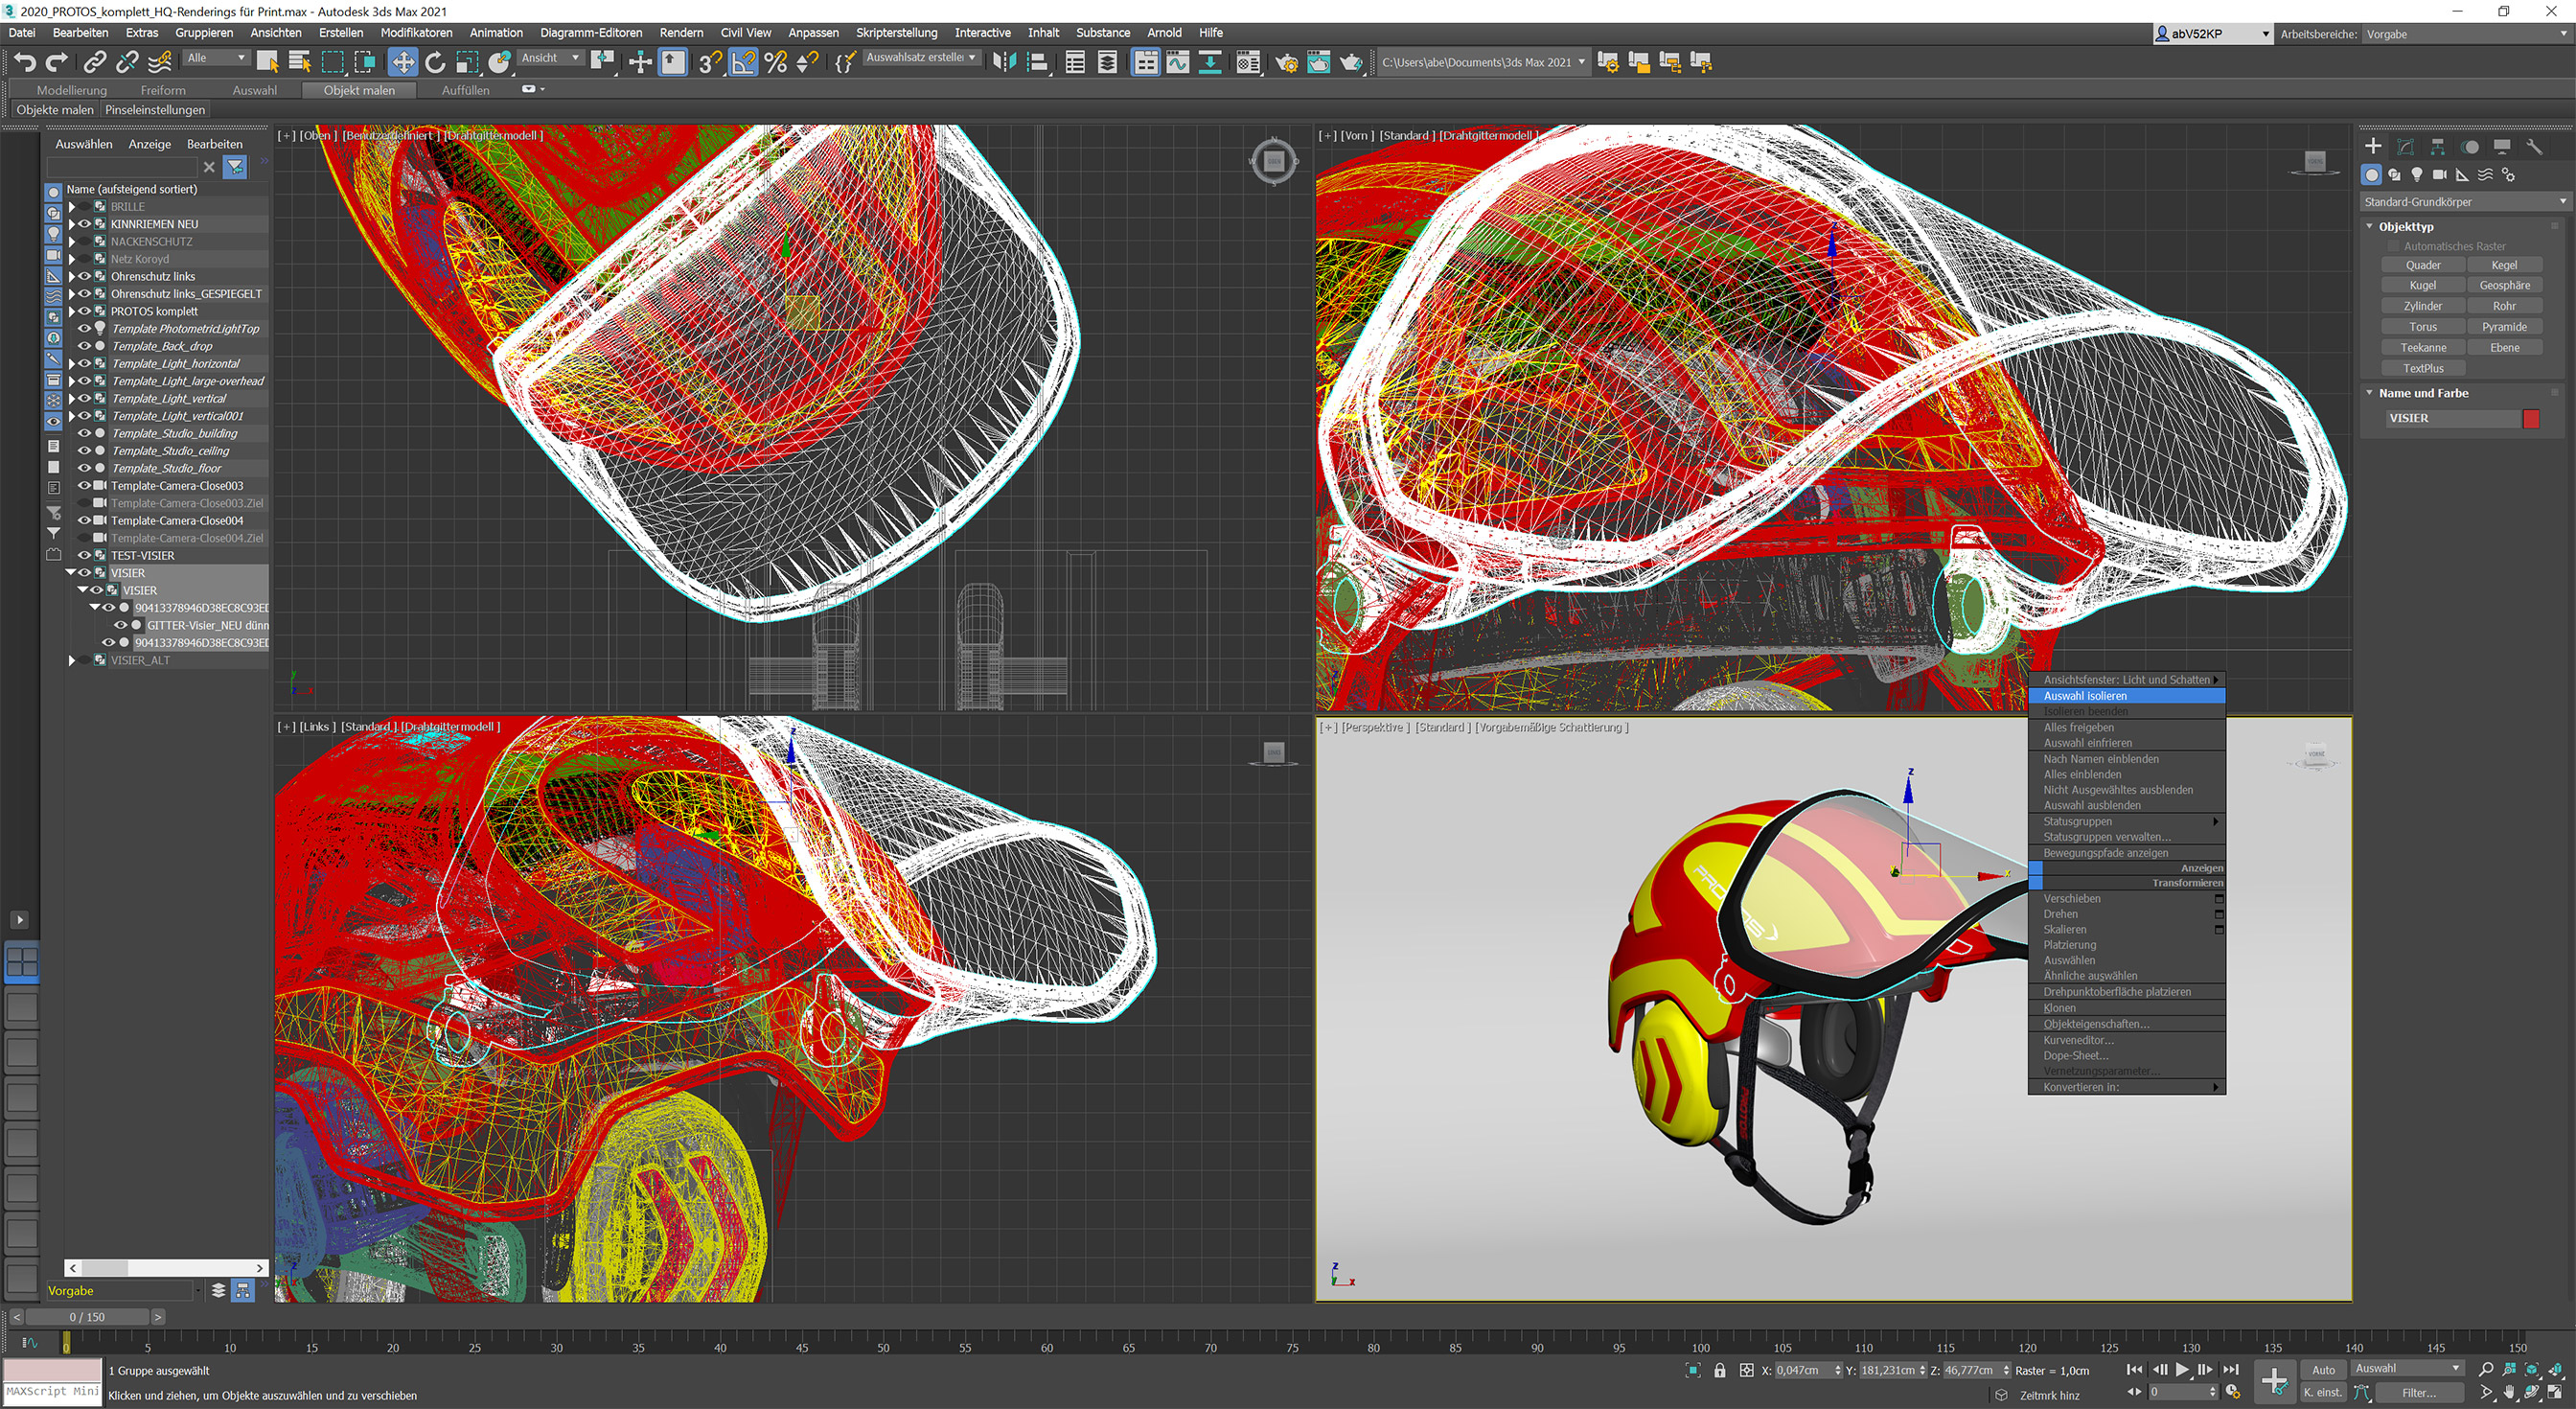Viewport: 2576px width, 1409px height.
Task: Create a Teekanne primitive button
Action: point(2423,347)
